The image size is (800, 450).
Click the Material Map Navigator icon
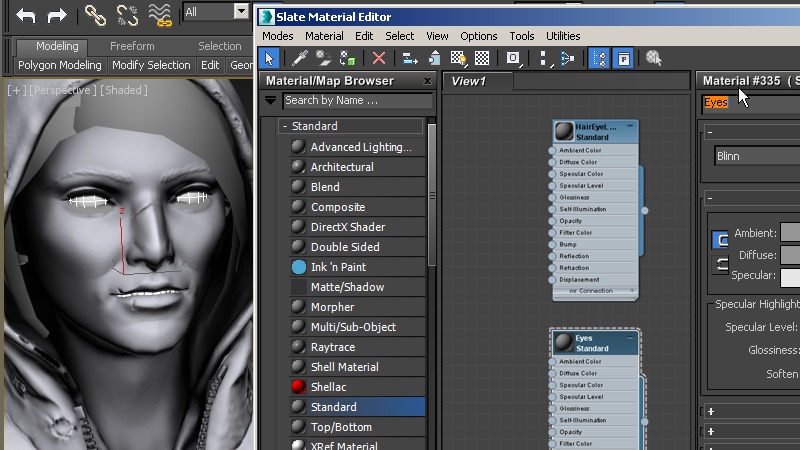[x=597, y=58]
